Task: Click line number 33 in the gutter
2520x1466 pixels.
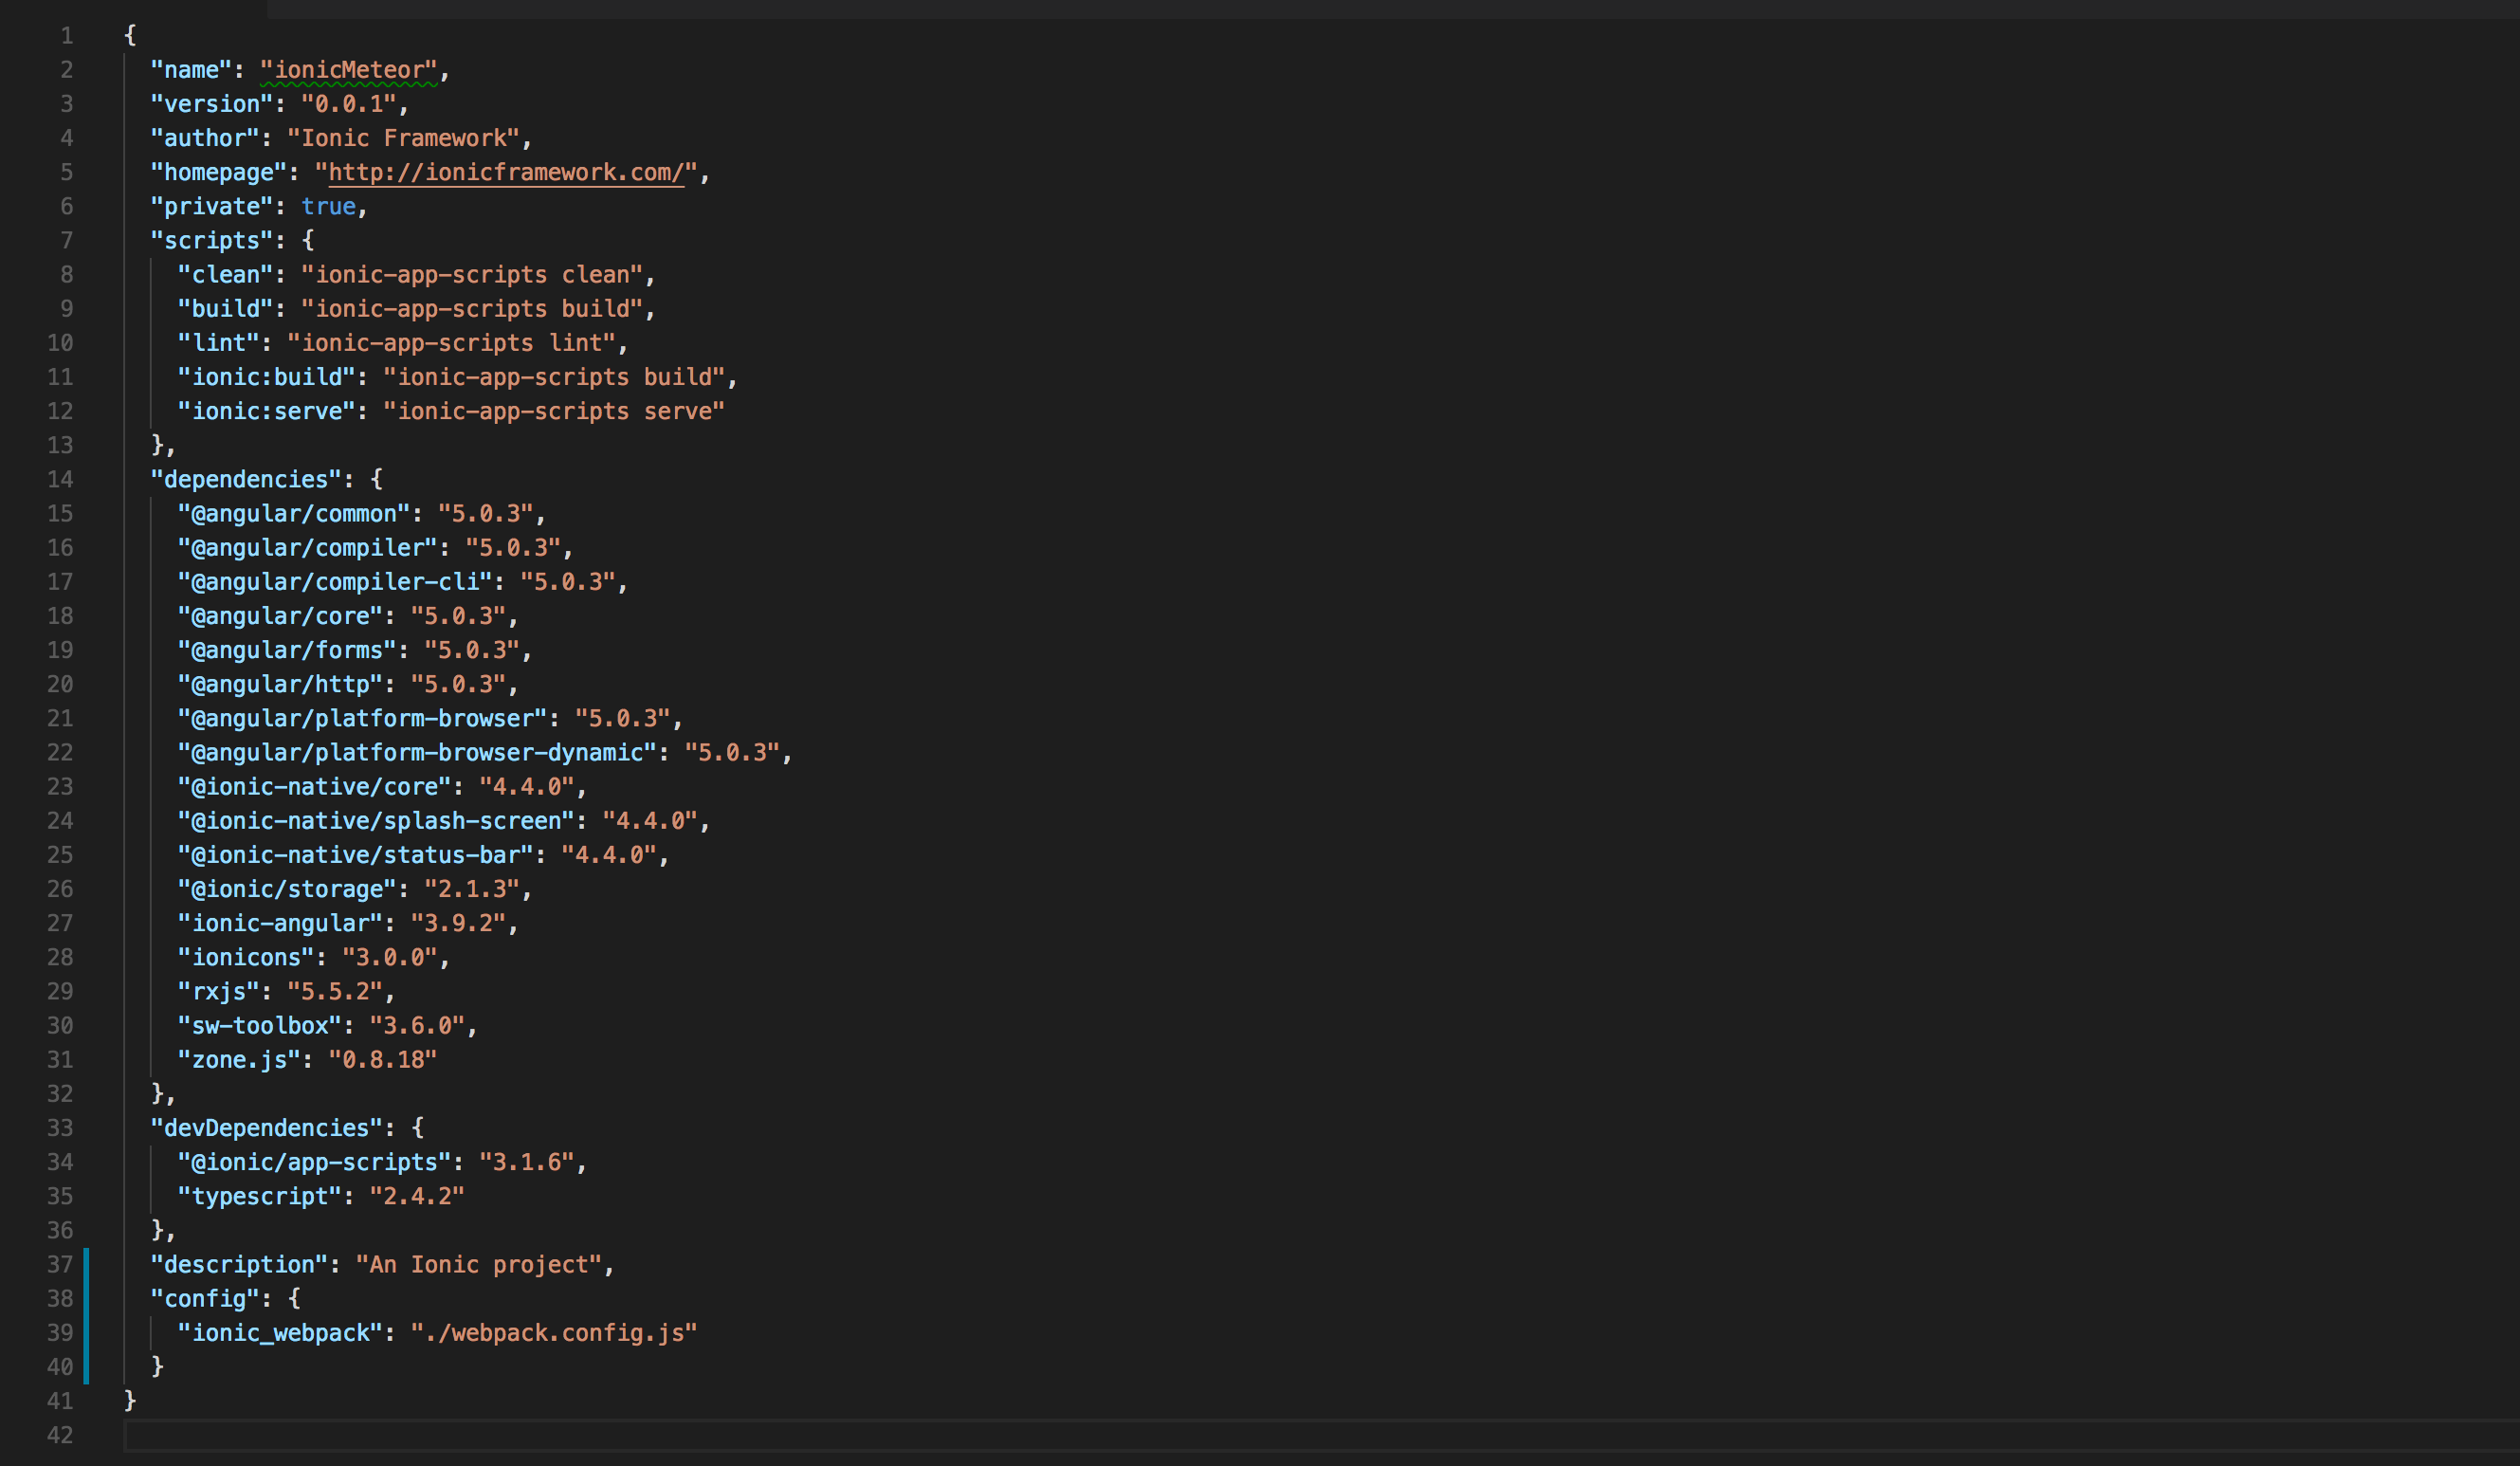Action: [60, 1128]
